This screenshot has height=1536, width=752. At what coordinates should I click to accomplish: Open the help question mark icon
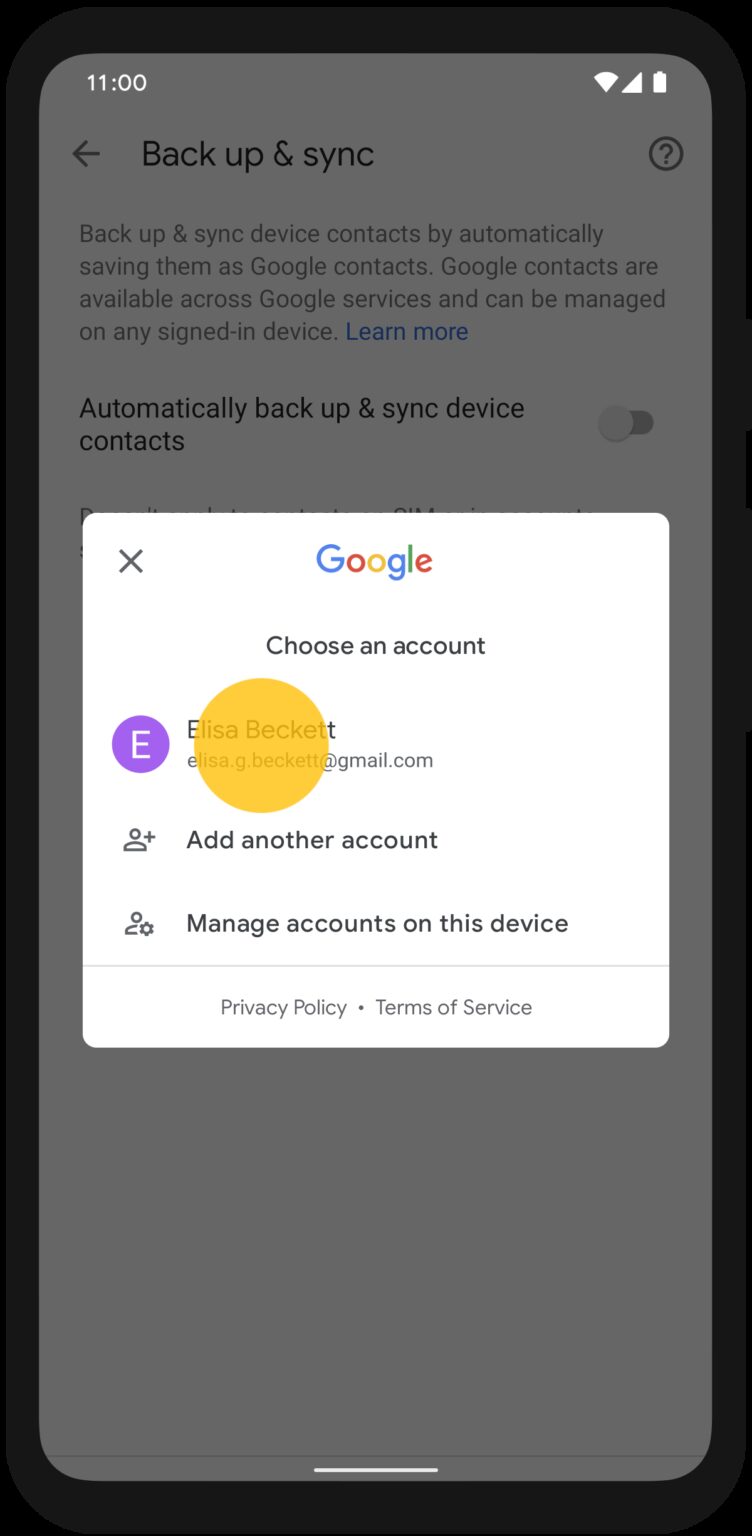coord(666,154)
